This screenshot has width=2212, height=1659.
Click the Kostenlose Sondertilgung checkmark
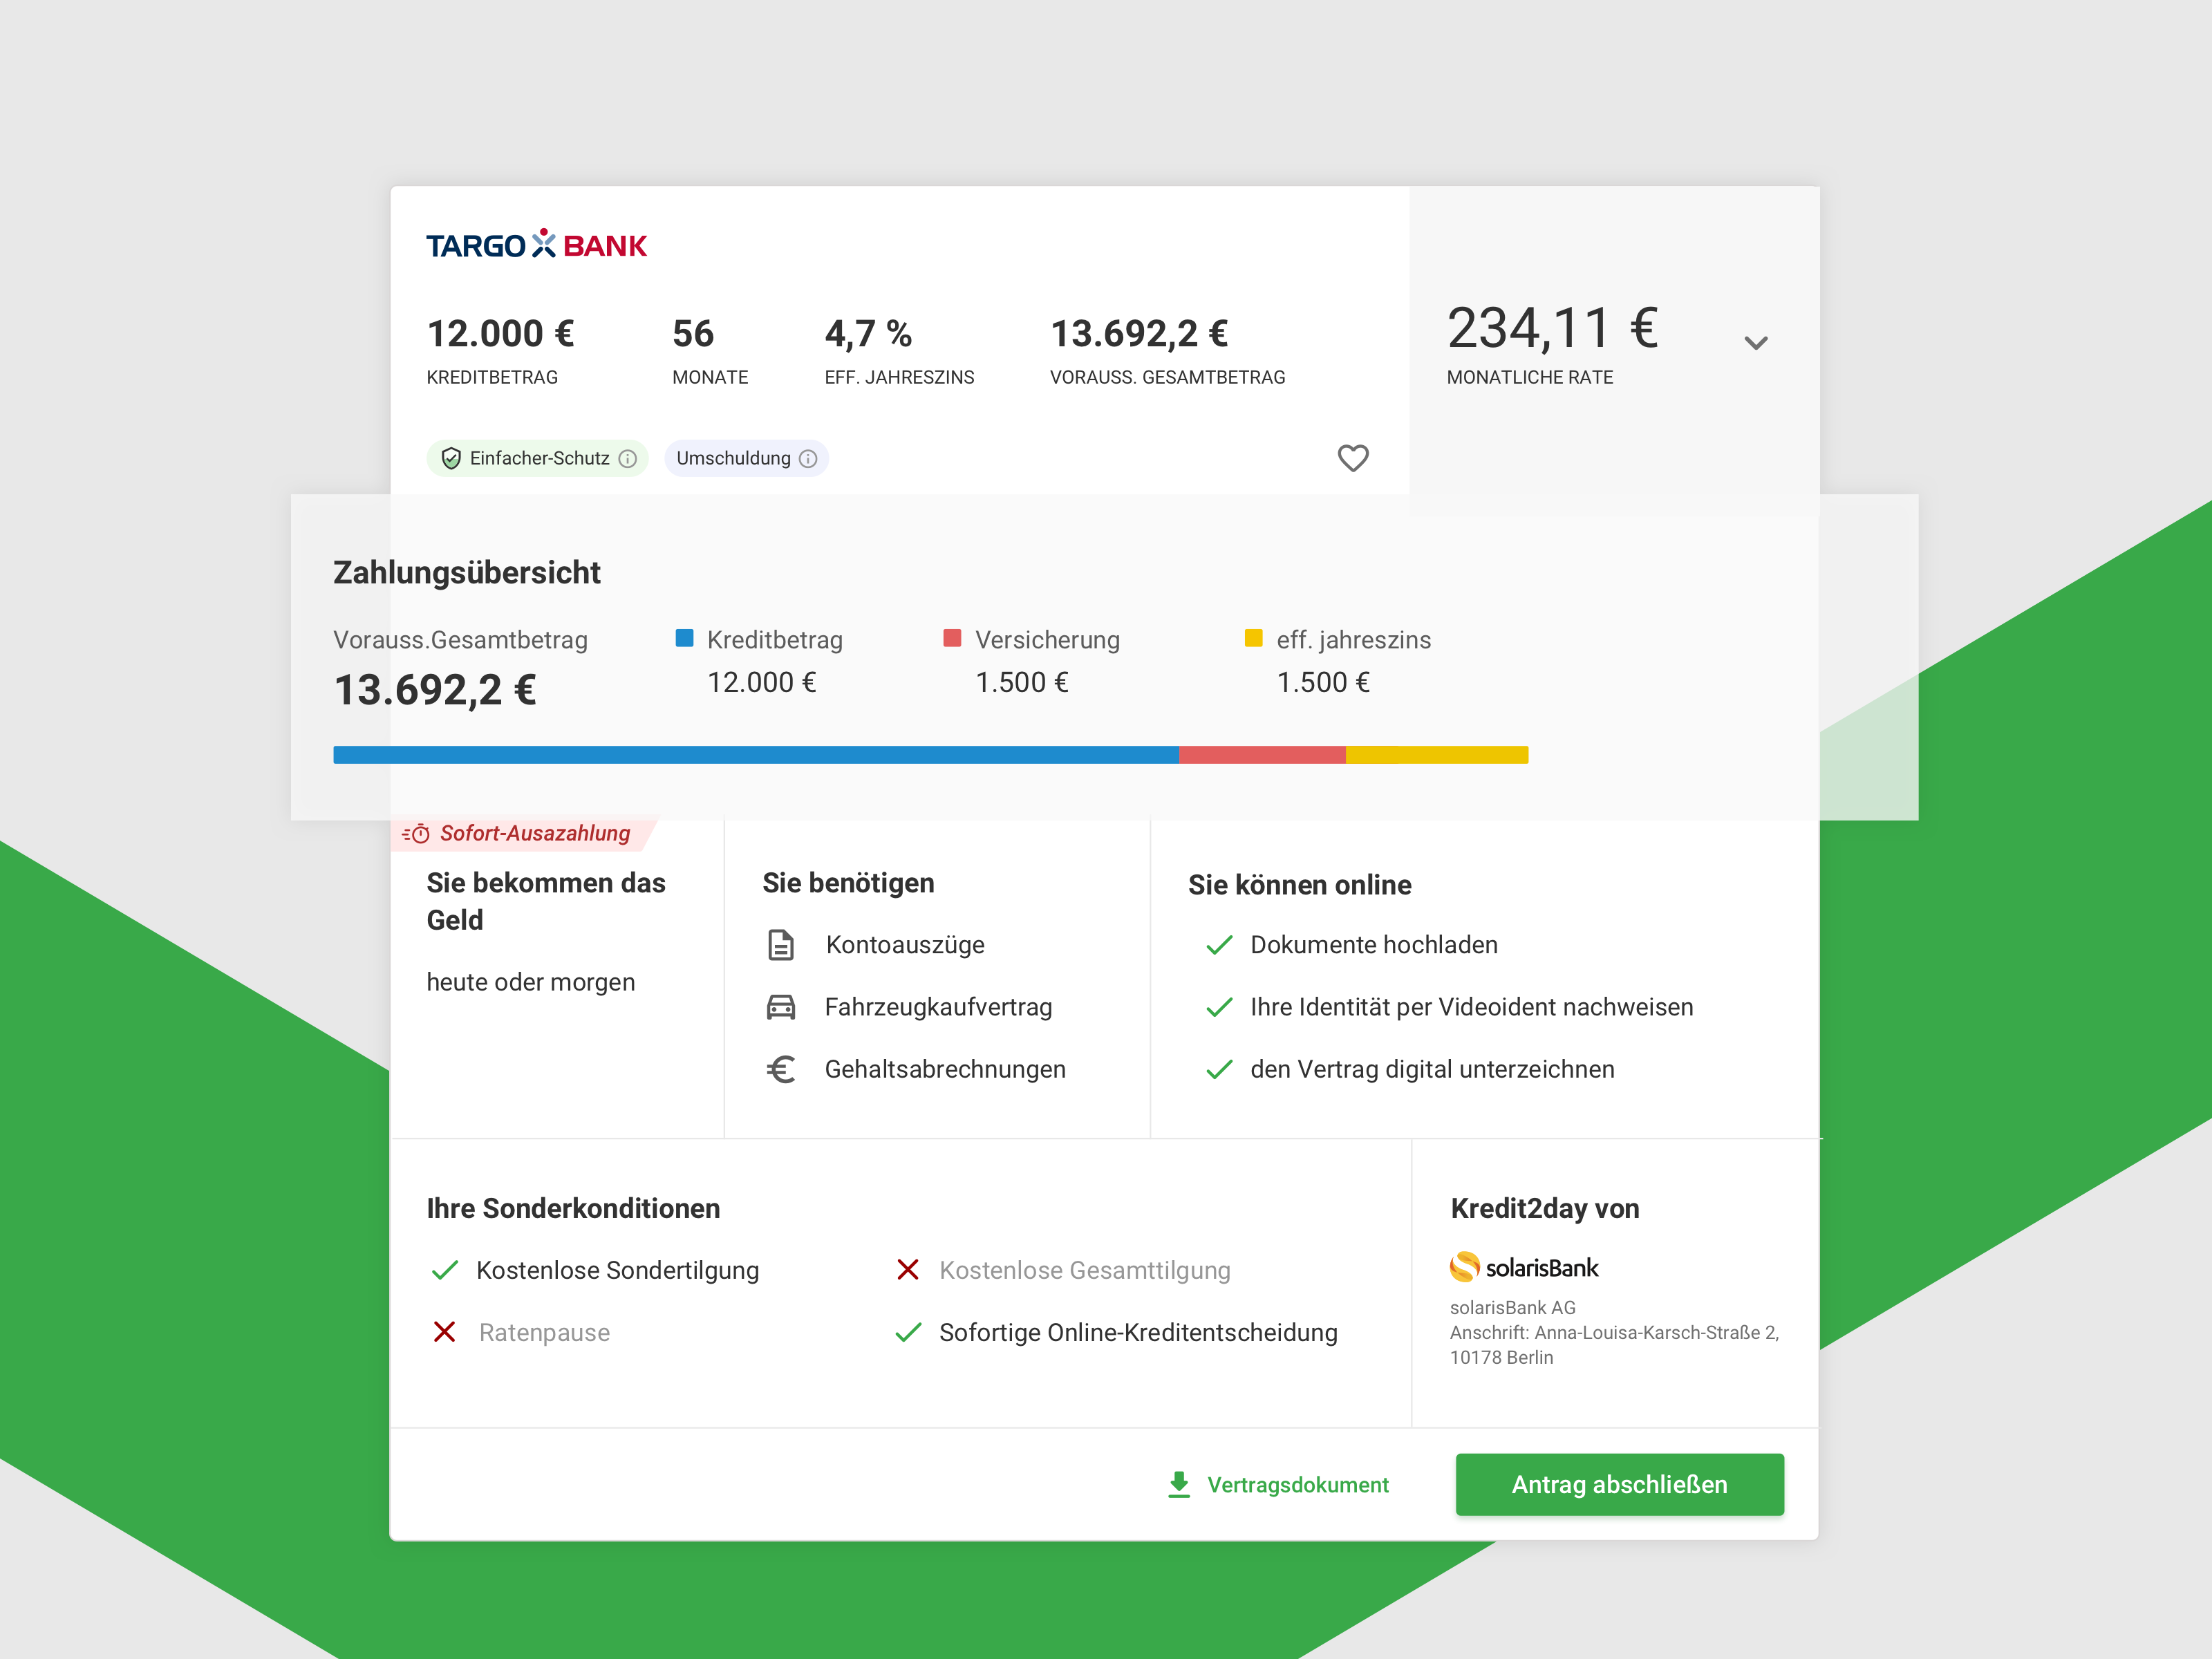click(x=445, y=1270)
